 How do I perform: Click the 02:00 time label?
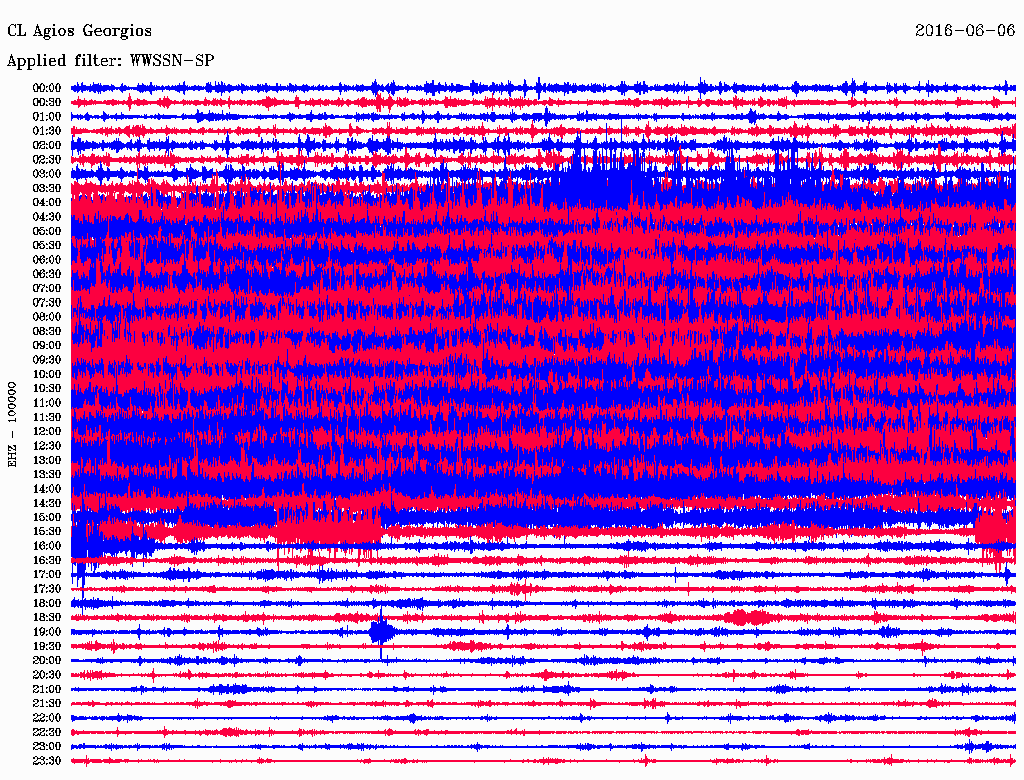(x=47, y=145)
